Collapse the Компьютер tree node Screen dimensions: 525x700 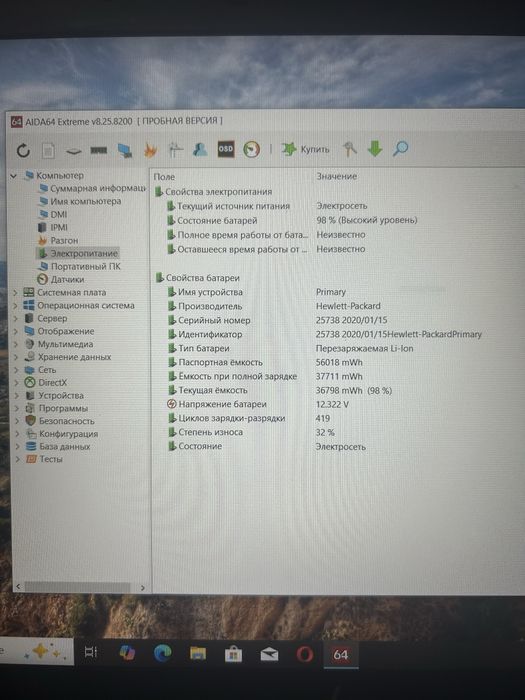point(14,176)
